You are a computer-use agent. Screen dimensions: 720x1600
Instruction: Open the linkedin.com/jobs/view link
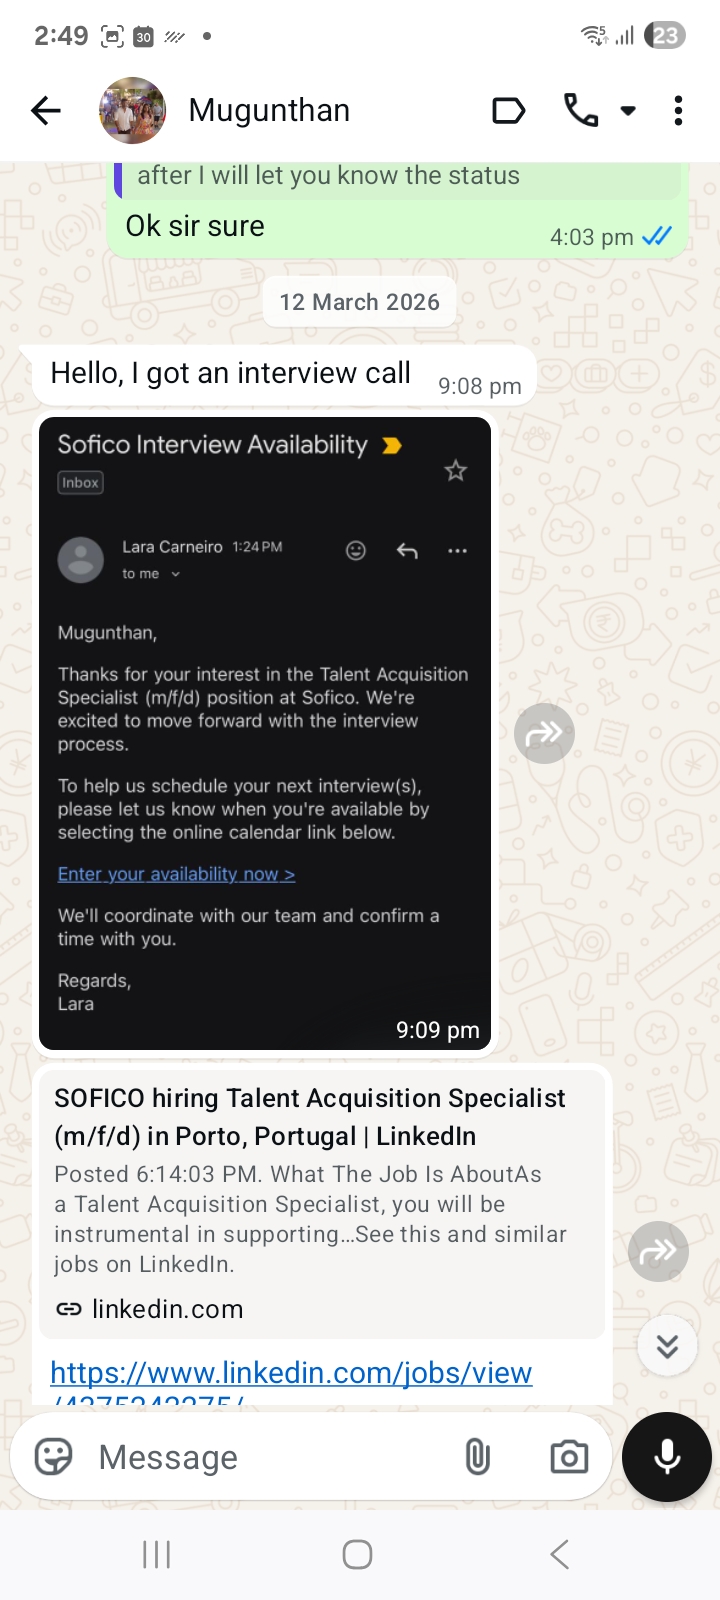[291, 1374]
